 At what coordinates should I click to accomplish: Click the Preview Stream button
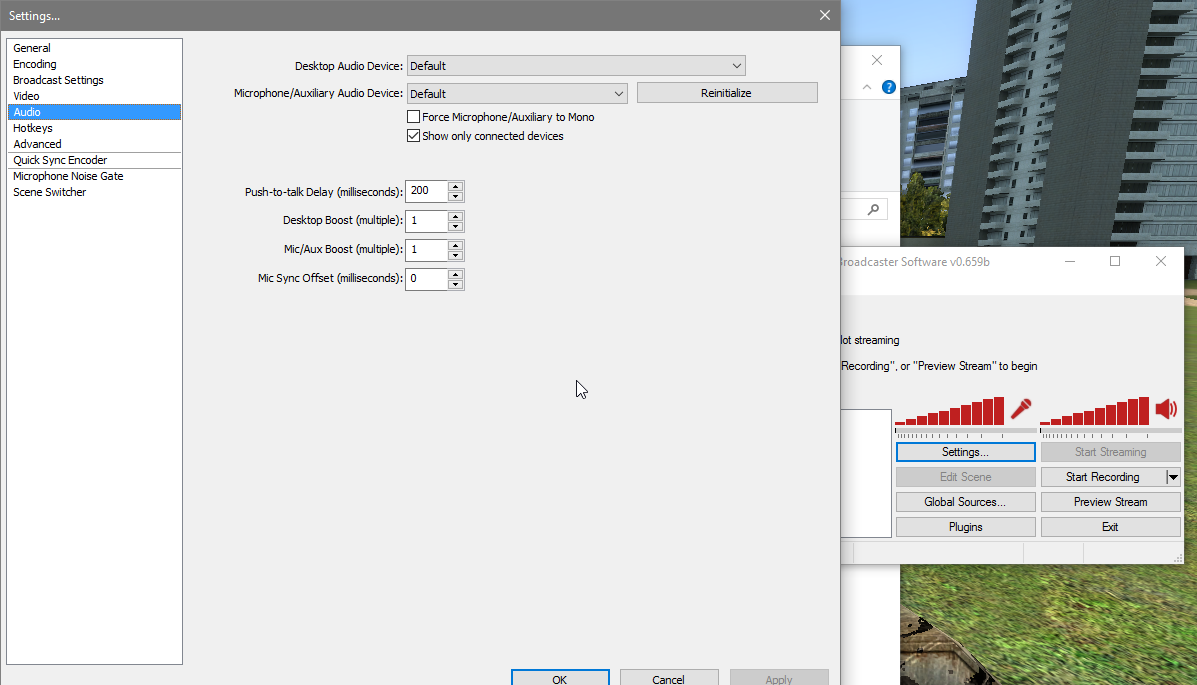click(1110, 501)
